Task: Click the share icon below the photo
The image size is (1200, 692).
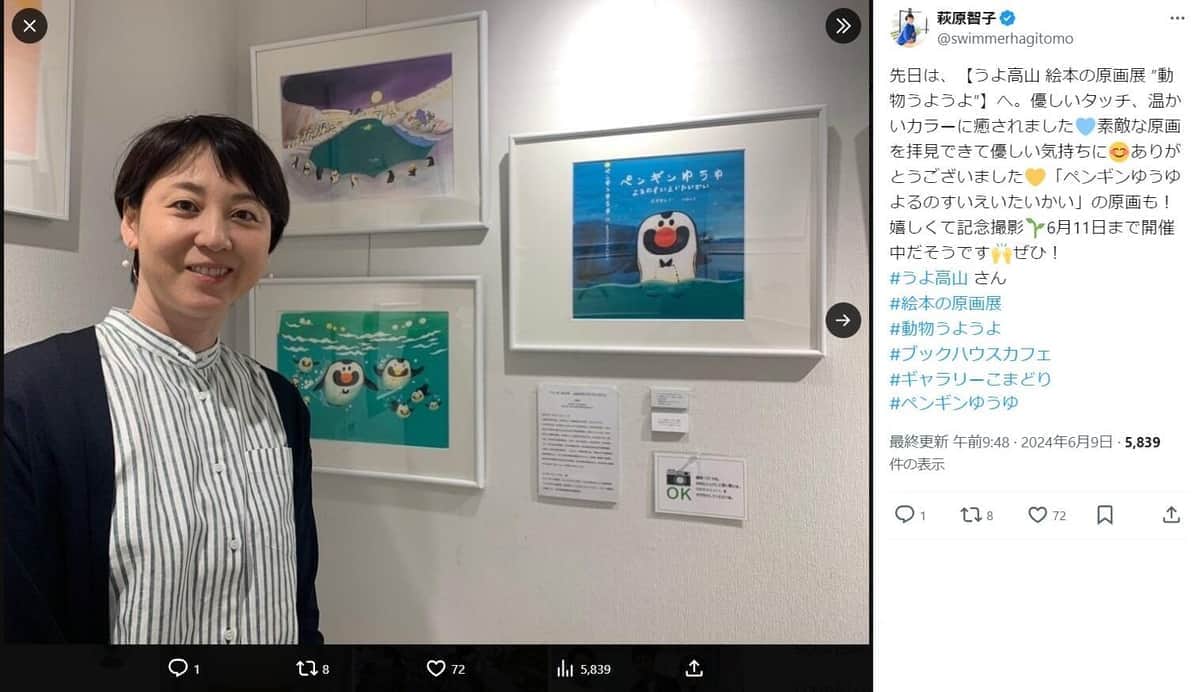Action: coord(694,668)
